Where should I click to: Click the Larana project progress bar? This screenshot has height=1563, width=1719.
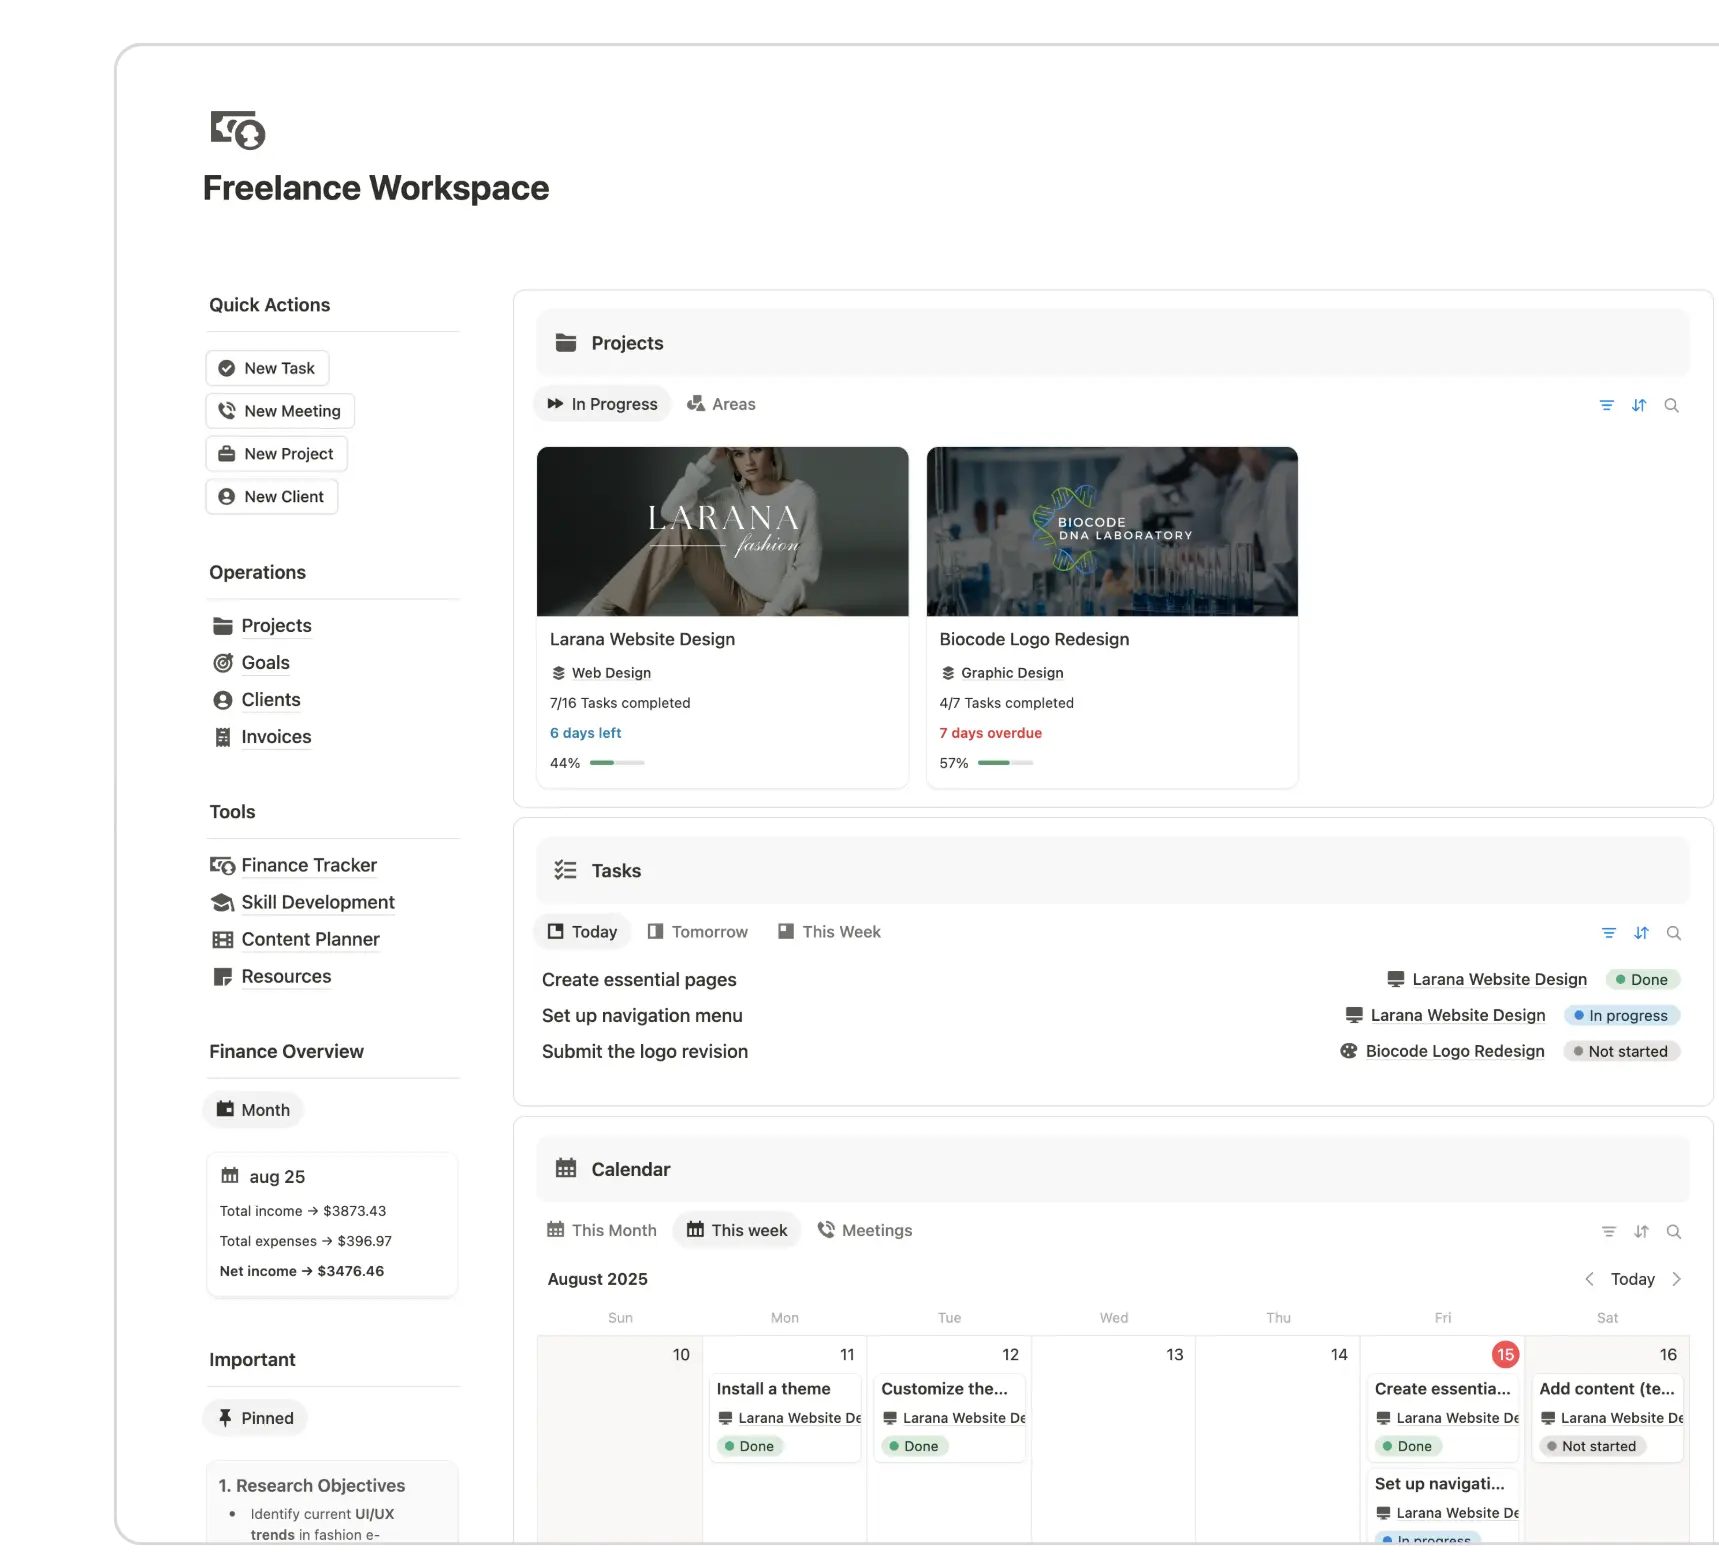[x=616, y=763]
